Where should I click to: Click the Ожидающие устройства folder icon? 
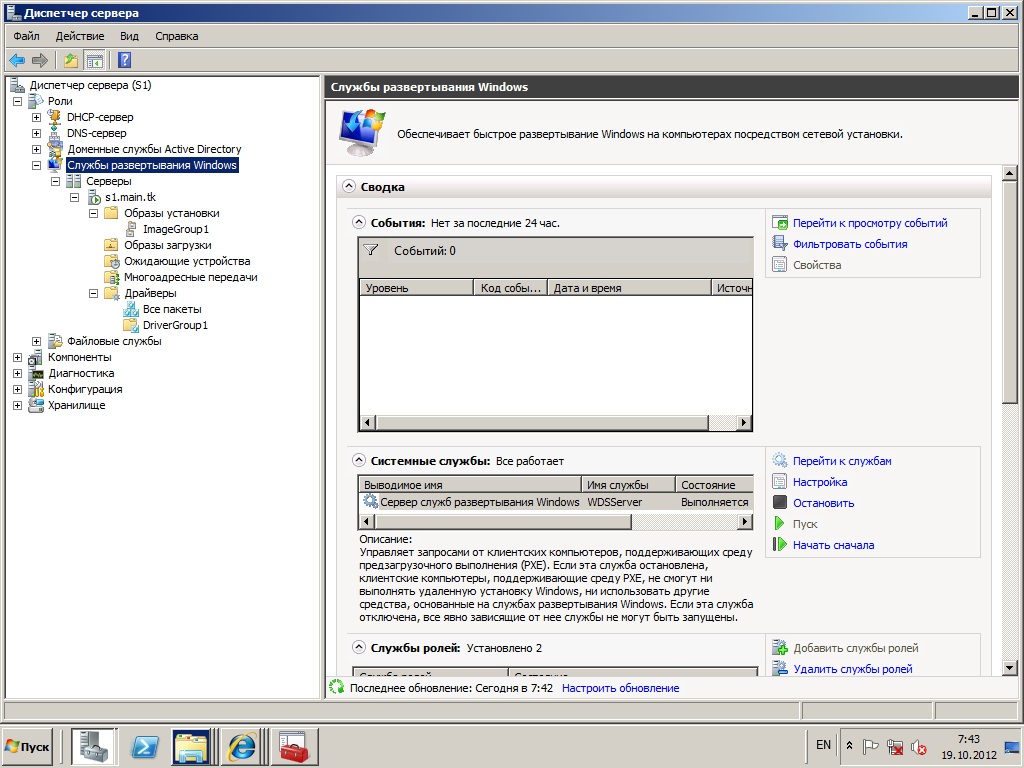112,261
